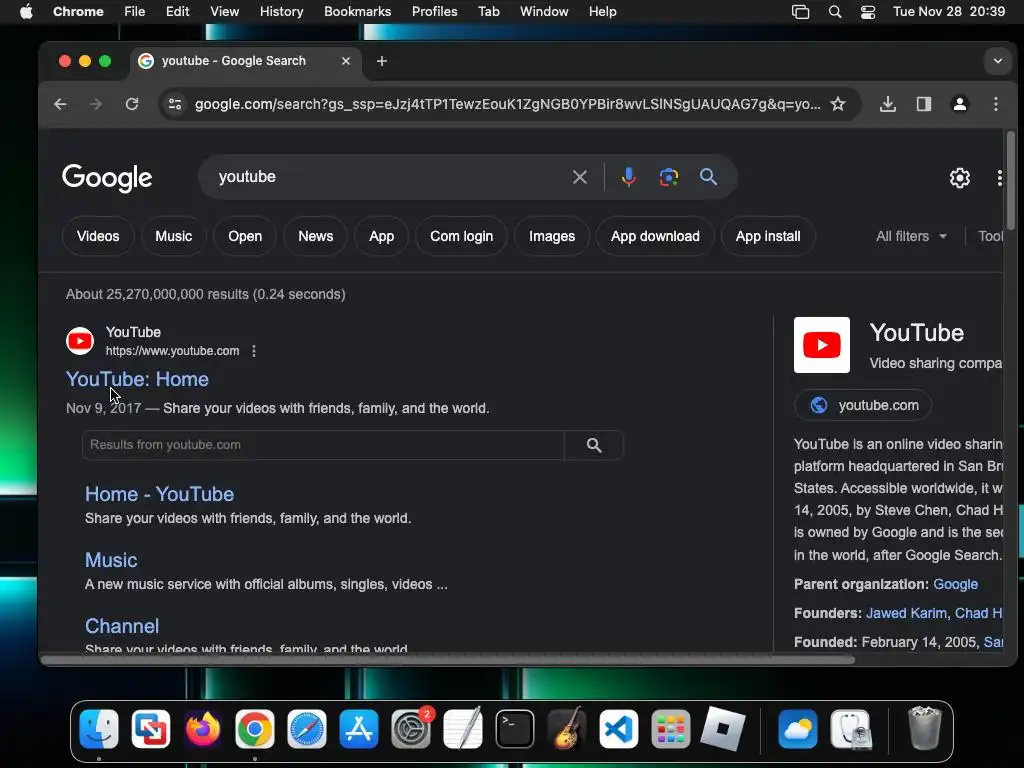The height and width of the screenshot is (768, 1024).
Task: Open Jawed Karim founder link
Action: [x=906, y=613]
